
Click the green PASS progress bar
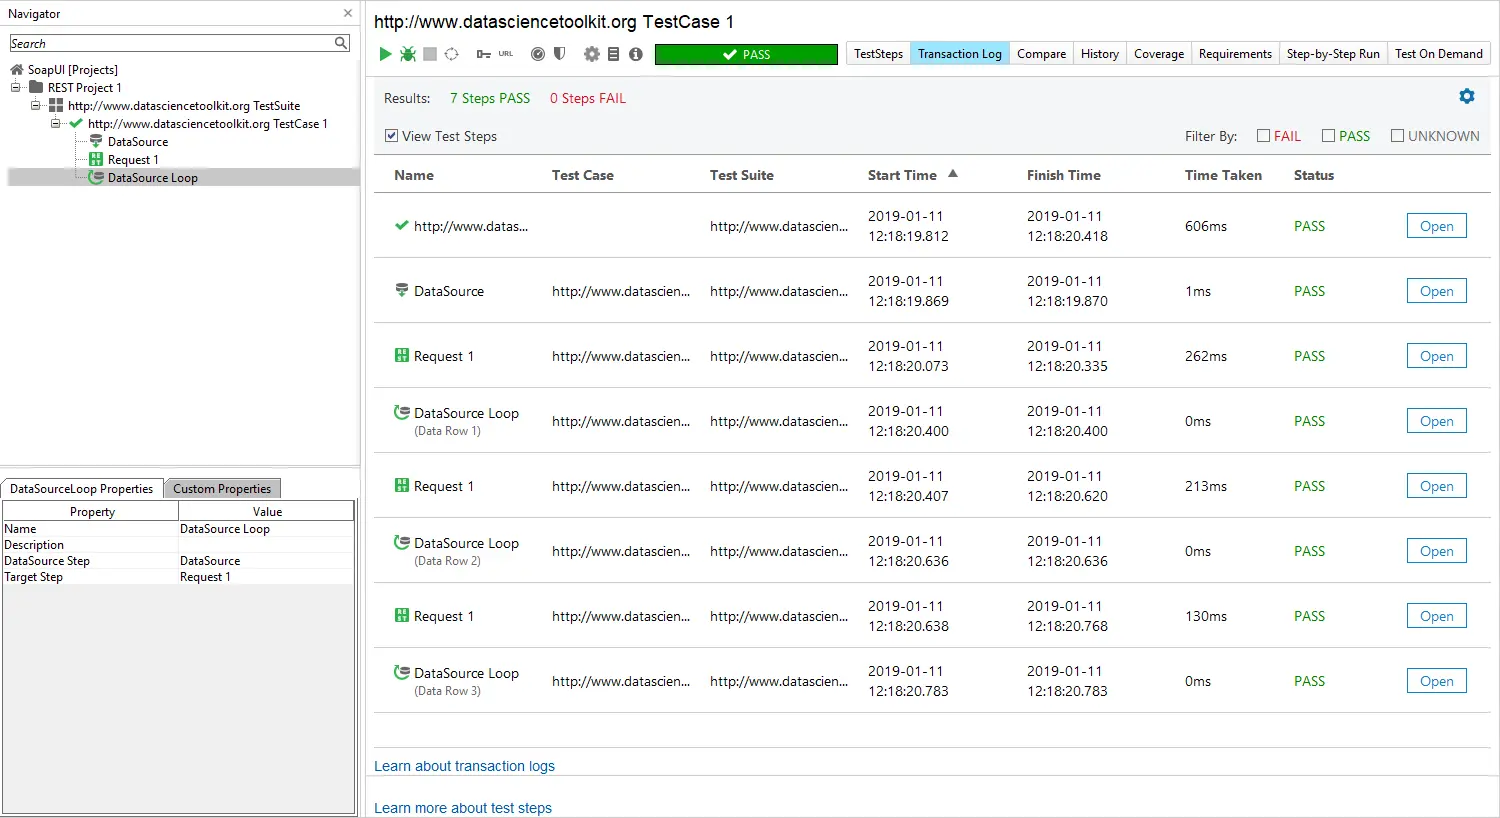click(746, 54)
